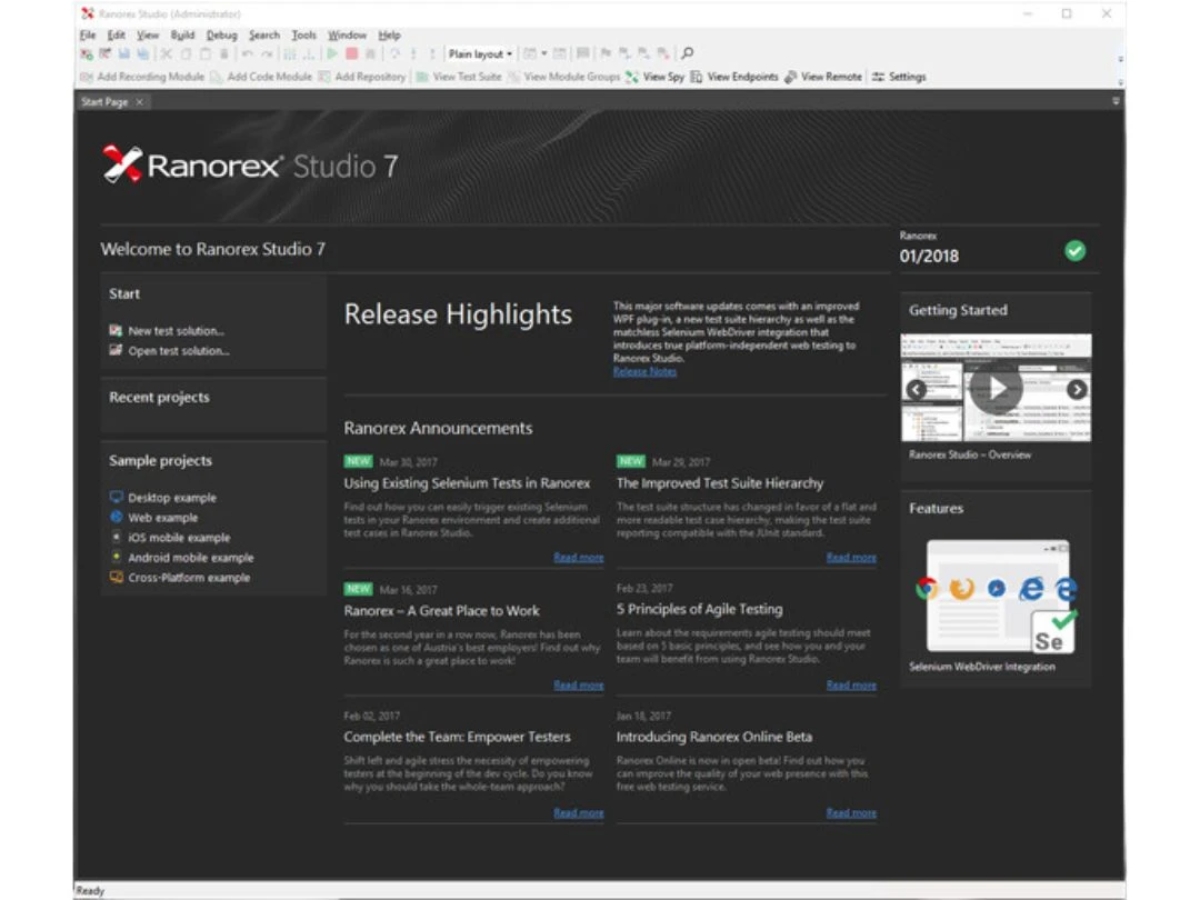Click Read more under Using Existing Selenium Tests
The height and width of the screenshot is (900, 1200).
click(x=579, y=558)
